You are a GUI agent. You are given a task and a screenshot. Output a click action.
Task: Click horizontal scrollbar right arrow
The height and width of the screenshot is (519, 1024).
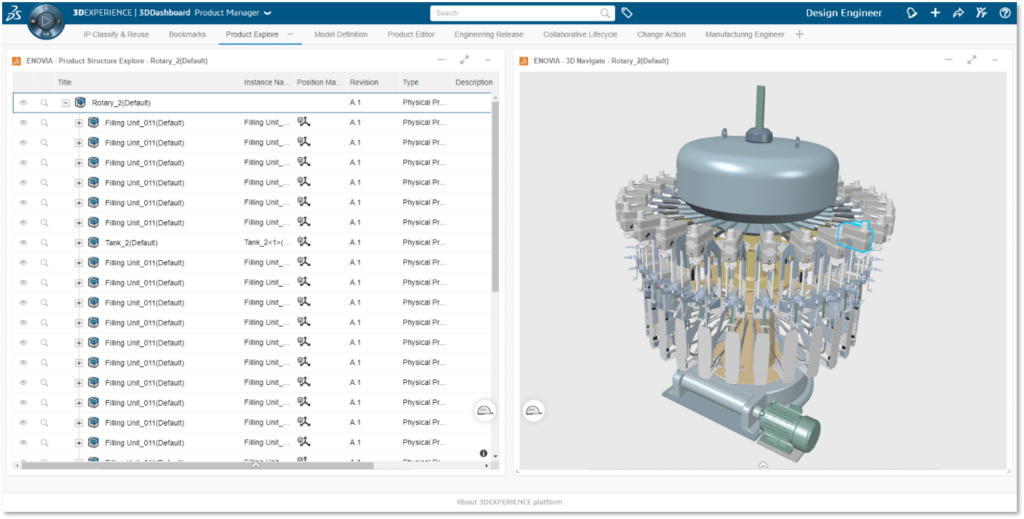[487, 465]
